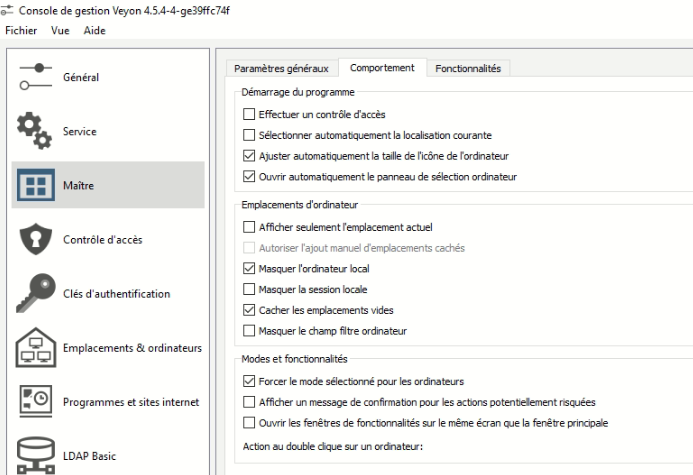
Task: Click the Modes et fonctionnalités group title
Action: [294, 359]
